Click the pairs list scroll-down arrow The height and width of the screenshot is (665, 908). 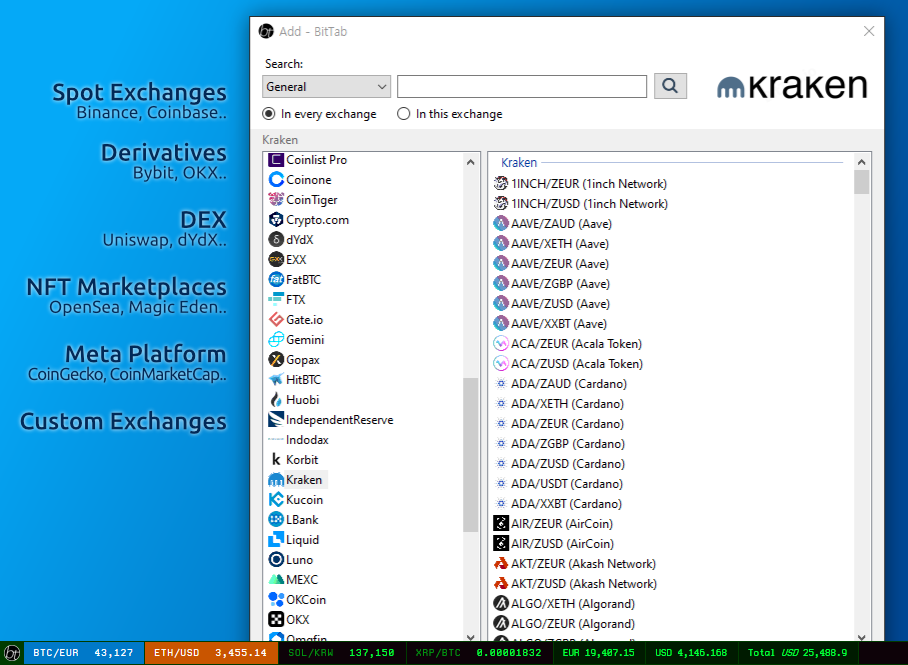click(x=862, y=636)
